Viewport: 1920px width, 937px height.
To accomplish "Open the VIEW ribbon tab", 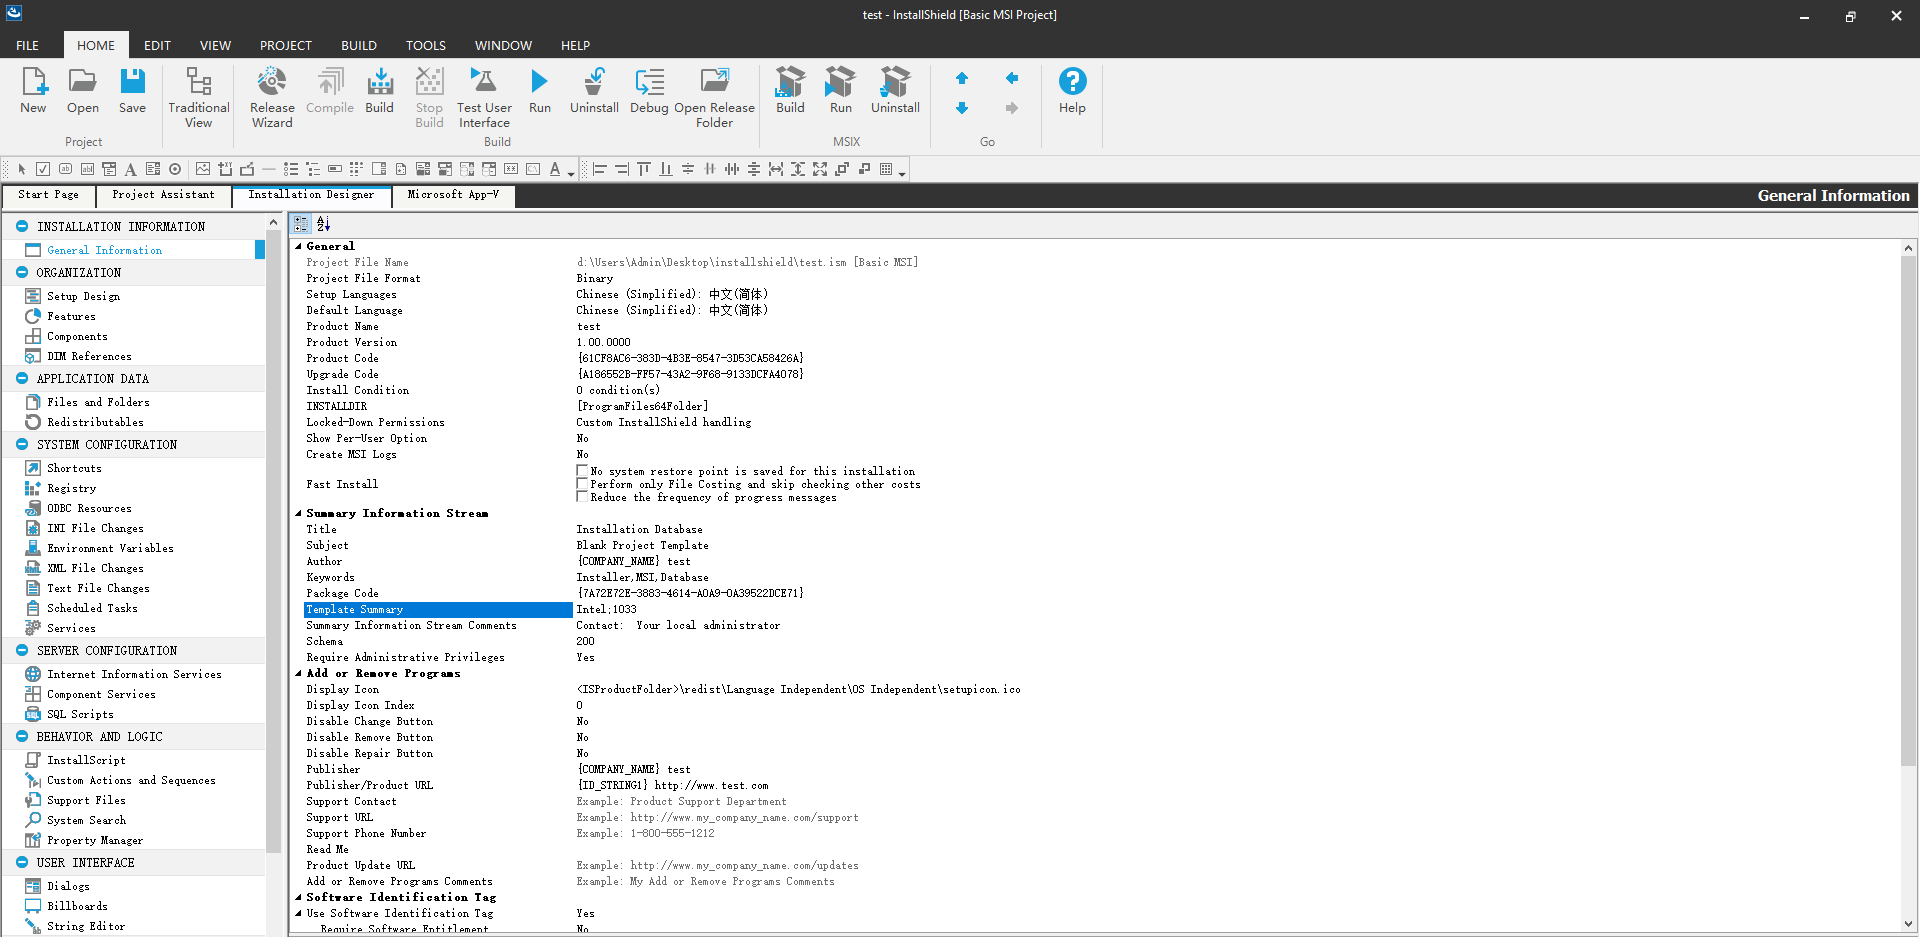I will (x=215, y=45).
